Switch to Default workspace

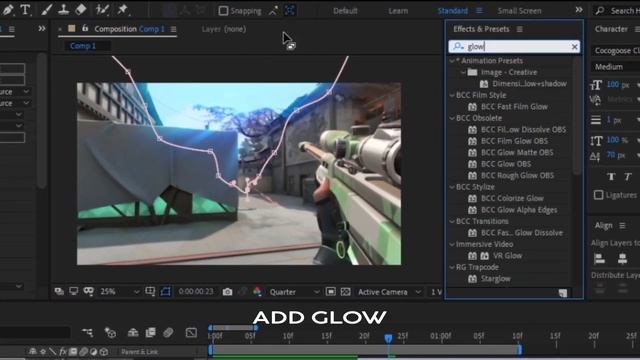pyautogui.click(x=345, y=11)
